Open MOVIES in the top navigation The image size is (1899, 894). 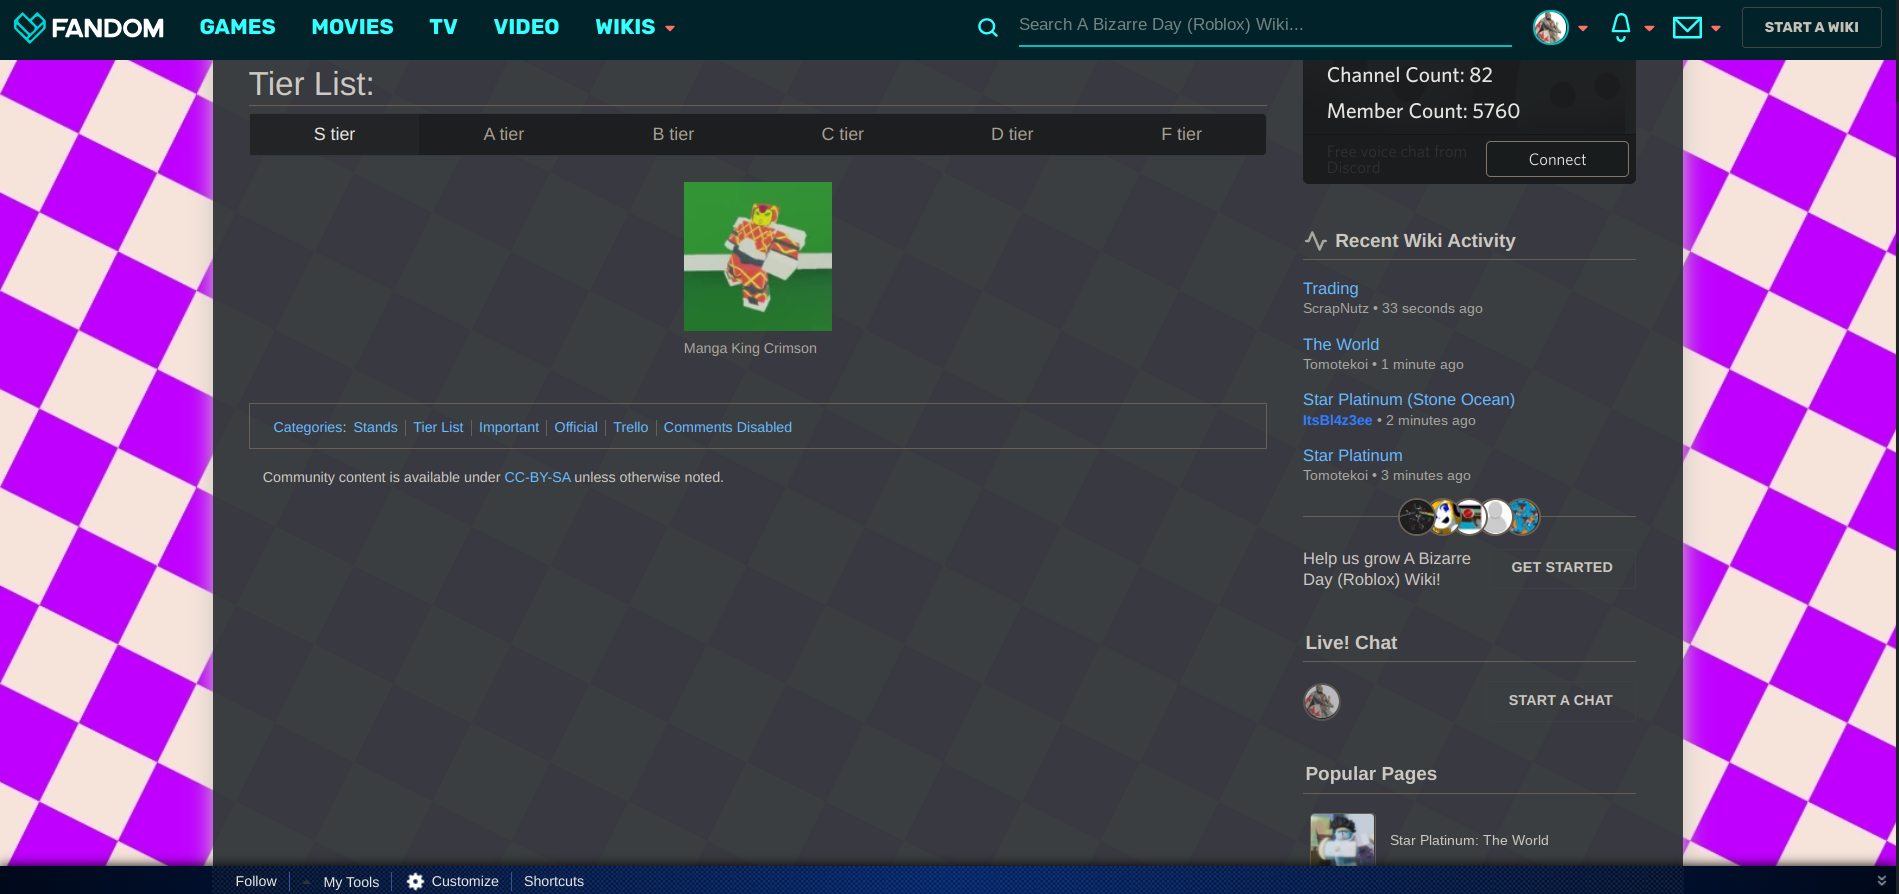[352, 27]
